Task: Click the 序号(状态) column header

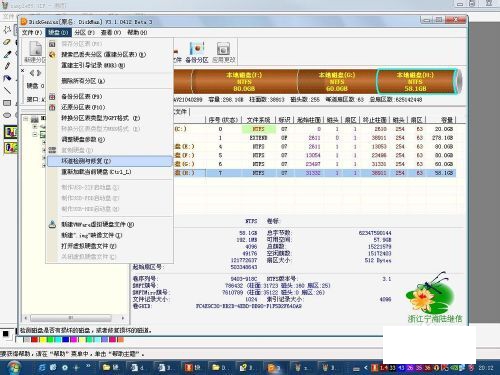Action: point(223,120)
